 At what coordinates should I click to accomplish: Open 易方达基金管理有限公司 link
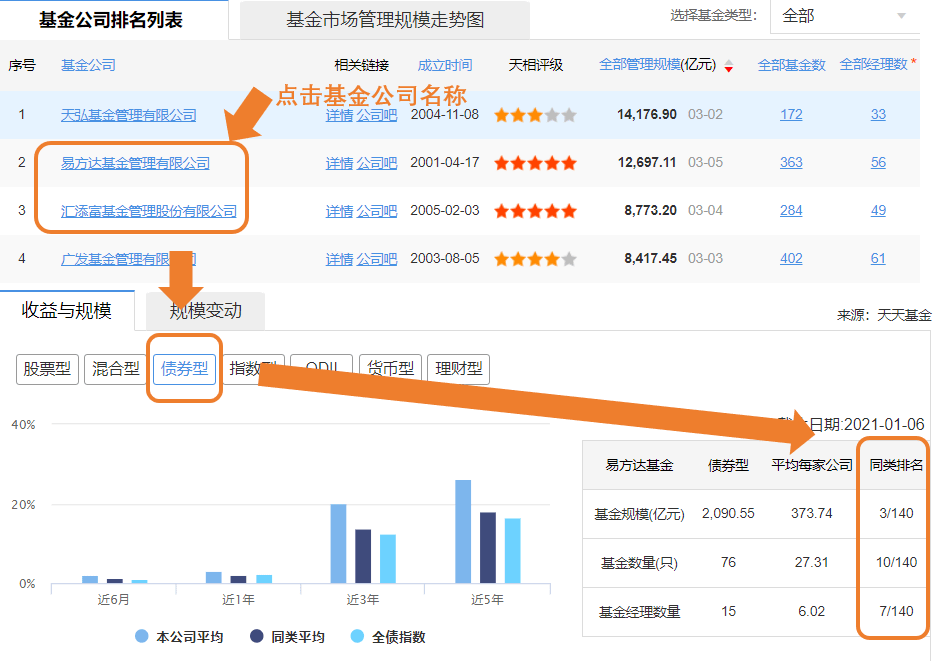click(x=135, y=163)
